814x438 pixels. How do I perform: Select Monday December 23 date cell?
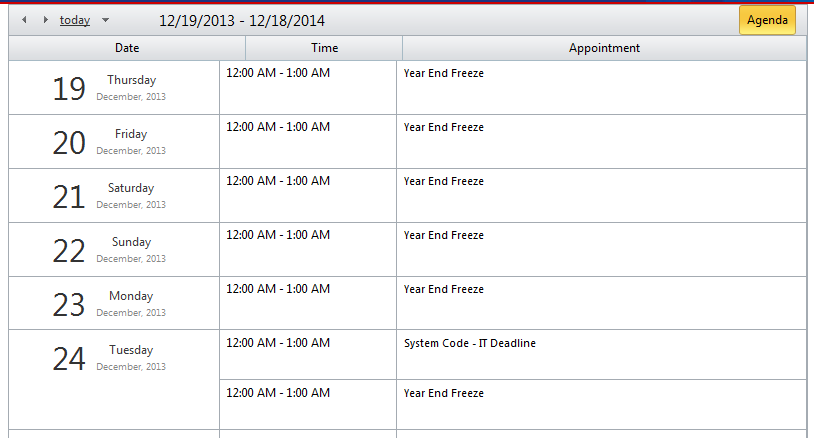113,304
